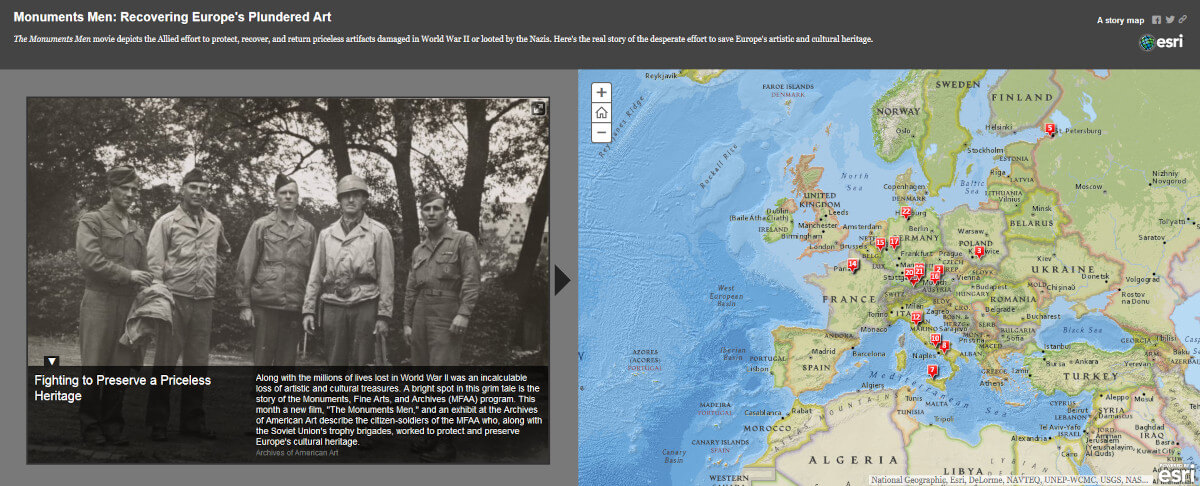
Task: Reset map to home extent
Action: 601,112
